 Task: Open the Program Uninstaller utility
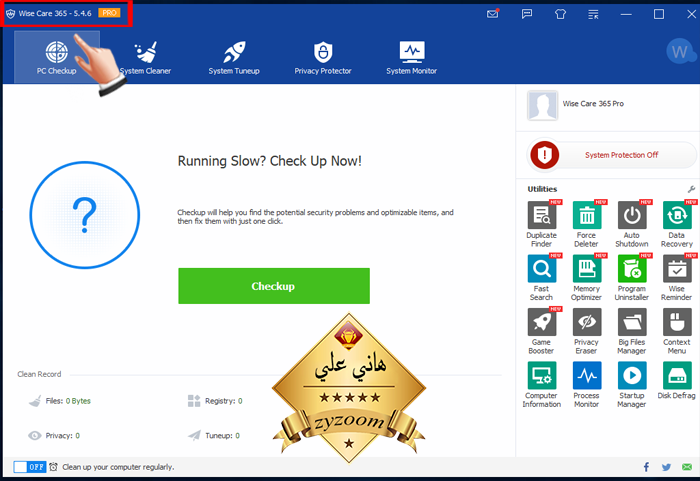(632, 269)
